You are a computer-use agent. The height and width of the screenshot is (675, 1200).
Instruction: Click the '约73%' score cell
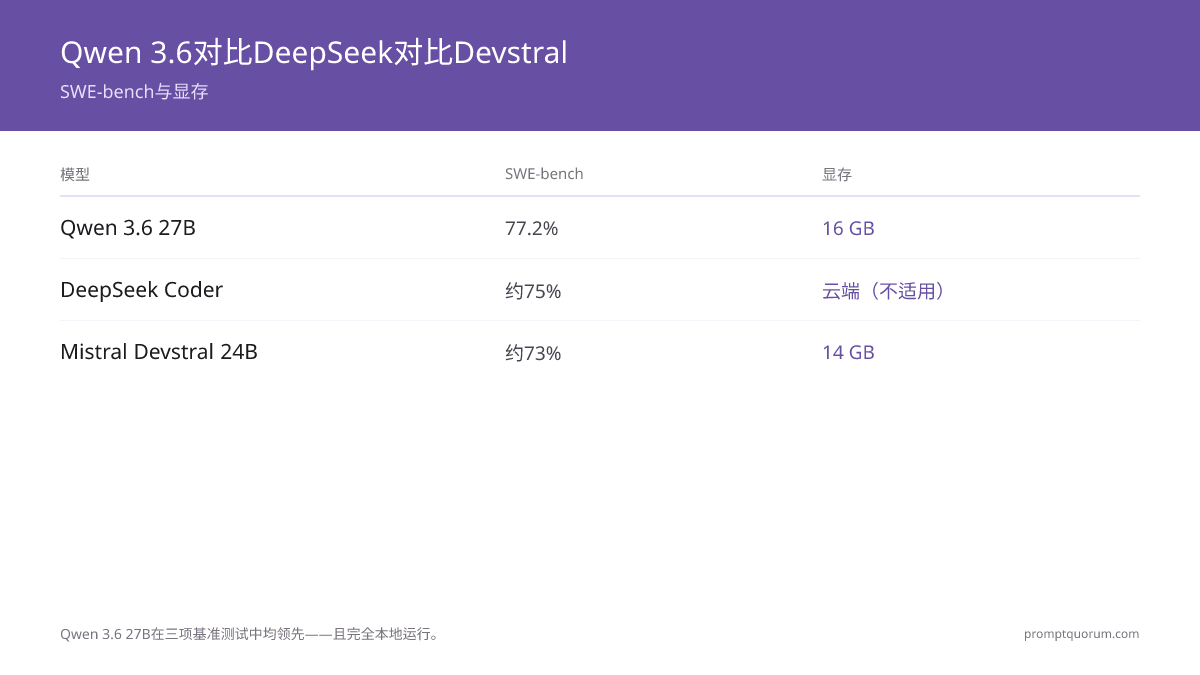(x=533, y=353)
